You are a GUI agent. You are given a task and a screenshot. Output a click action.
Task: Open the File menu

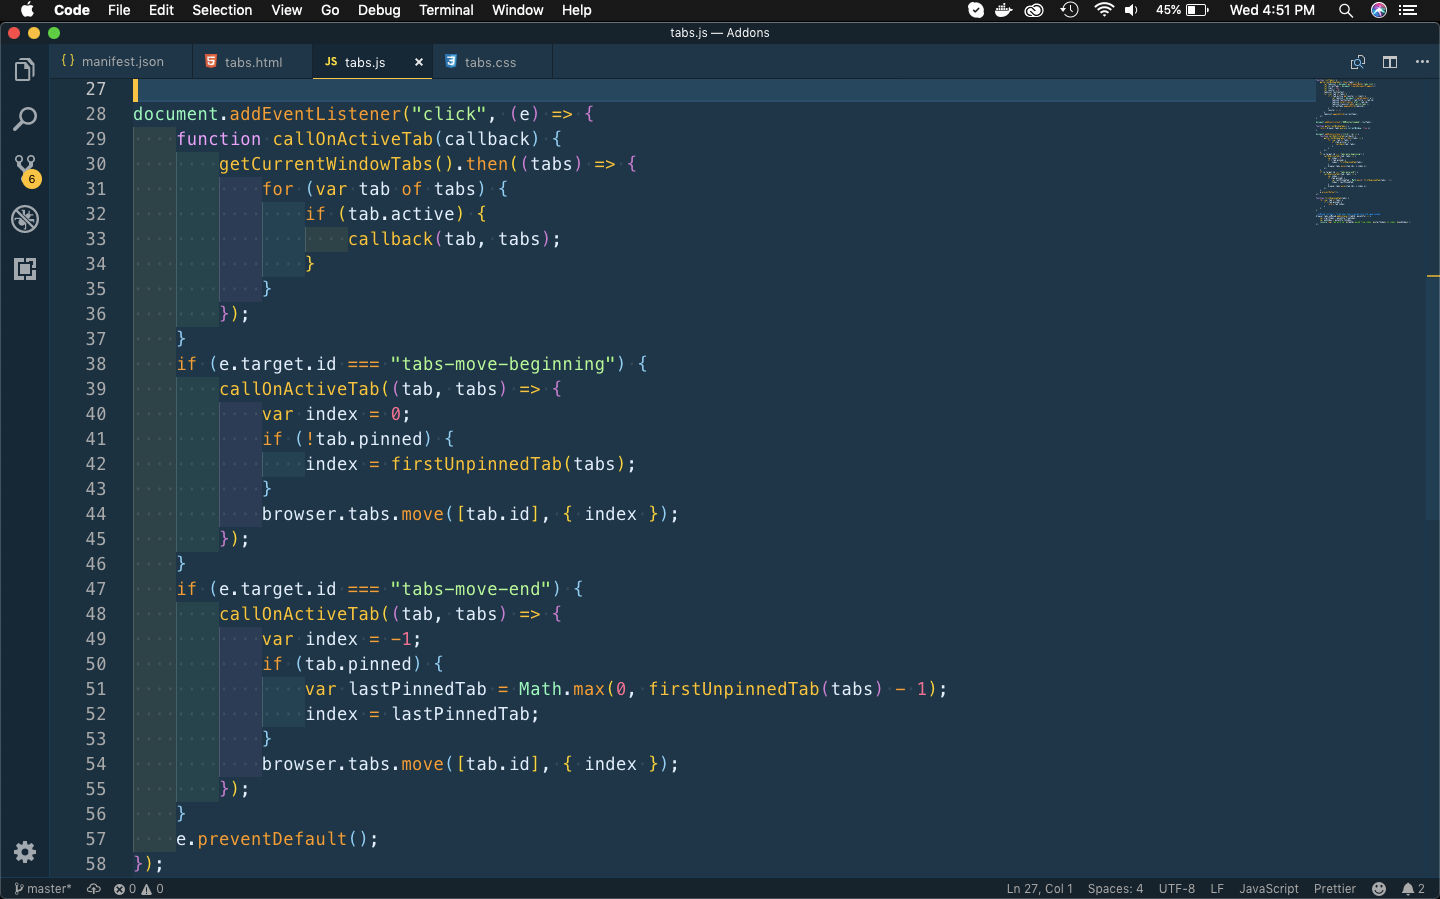pyautogui.click(x=119, y=10)
